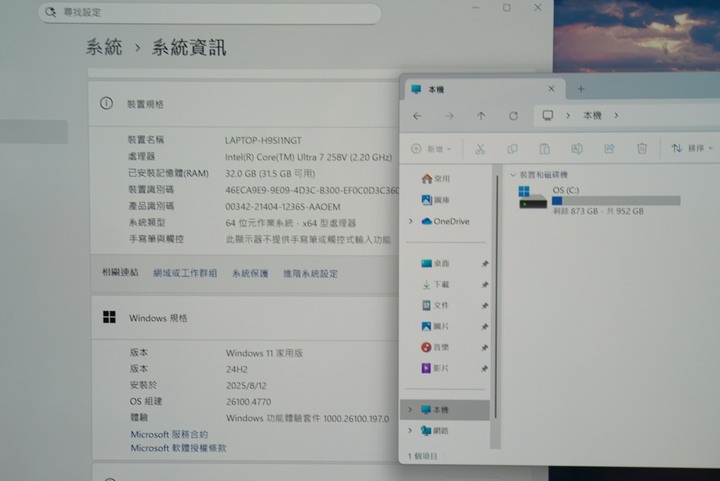Screen dimensions: 720x481
Task: Select version 24H2 value
Action: pos(237,369)
